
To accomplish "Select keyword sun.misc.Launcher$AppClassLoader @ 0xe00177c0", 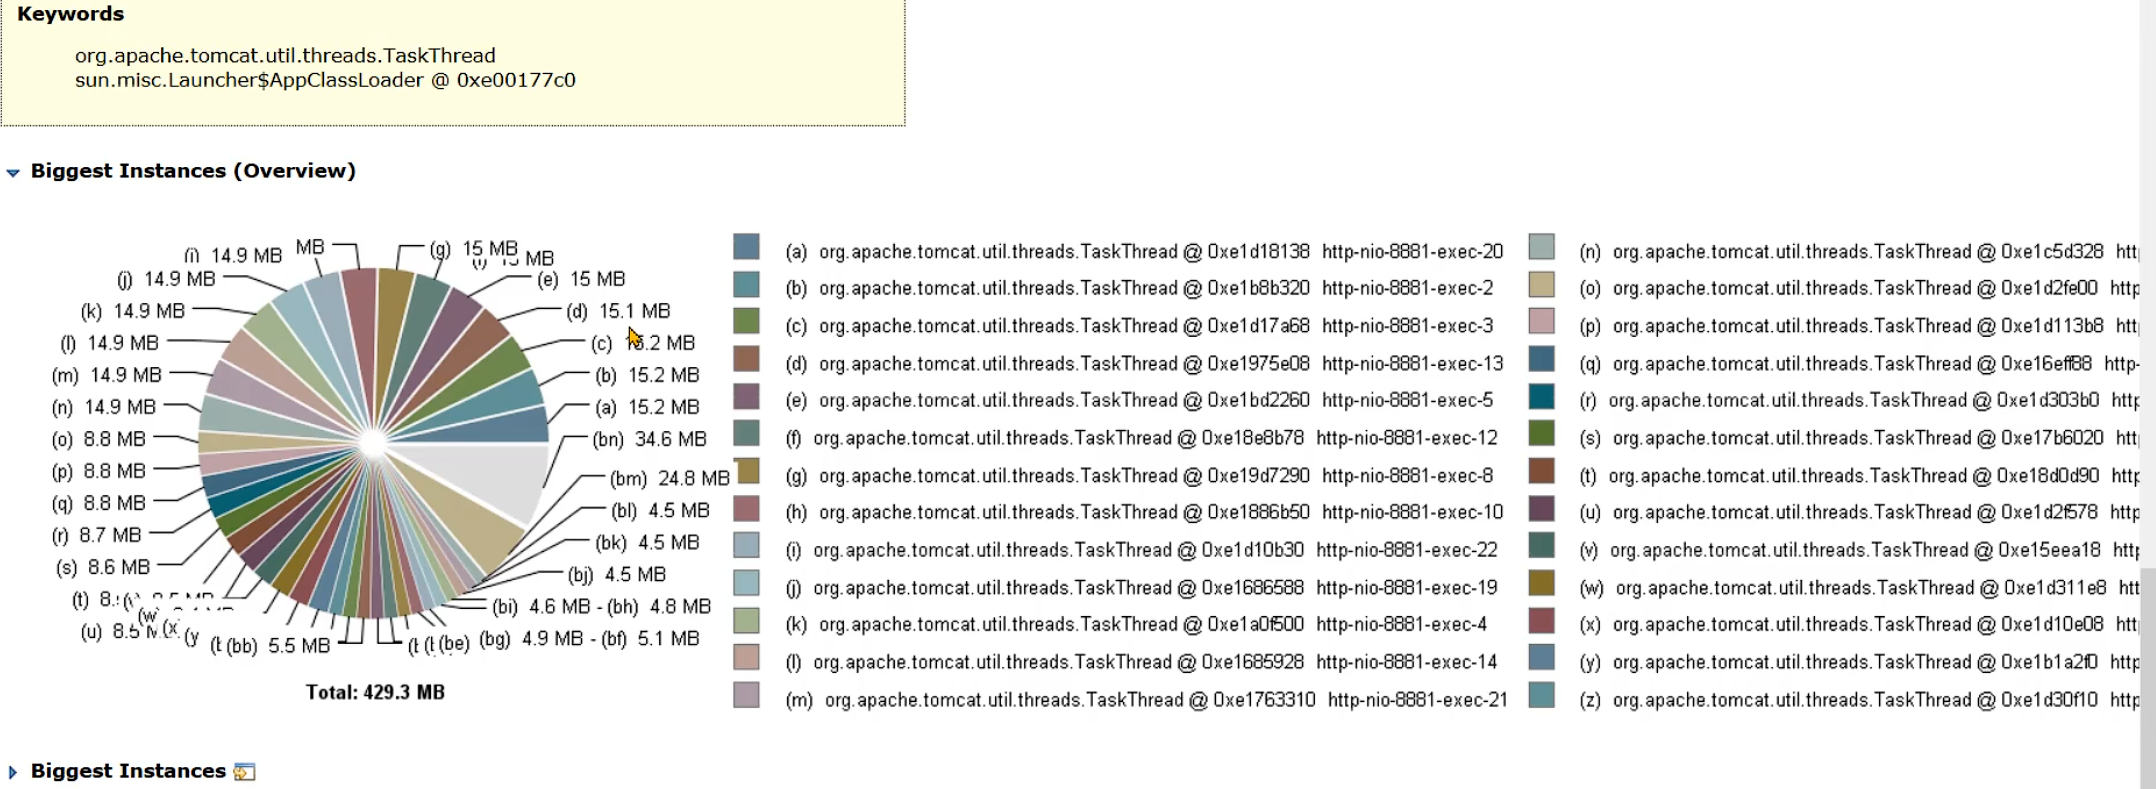I will click(325, 80).
